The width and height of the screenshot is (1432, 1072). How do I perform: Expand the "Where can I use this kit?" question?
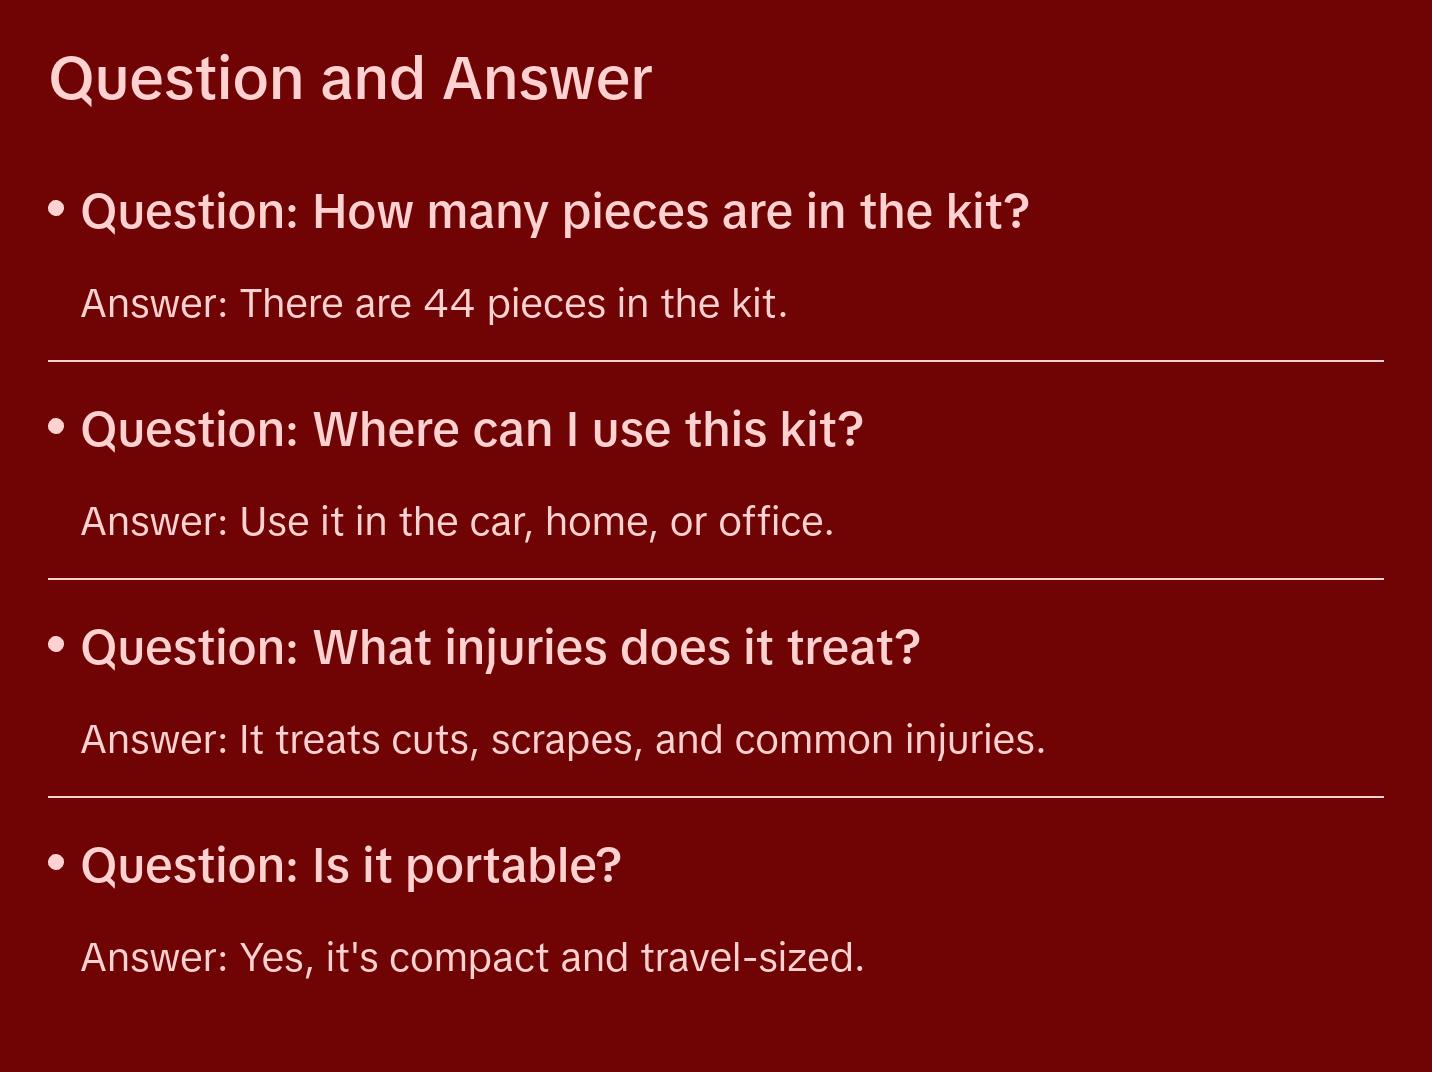point(472,430)
